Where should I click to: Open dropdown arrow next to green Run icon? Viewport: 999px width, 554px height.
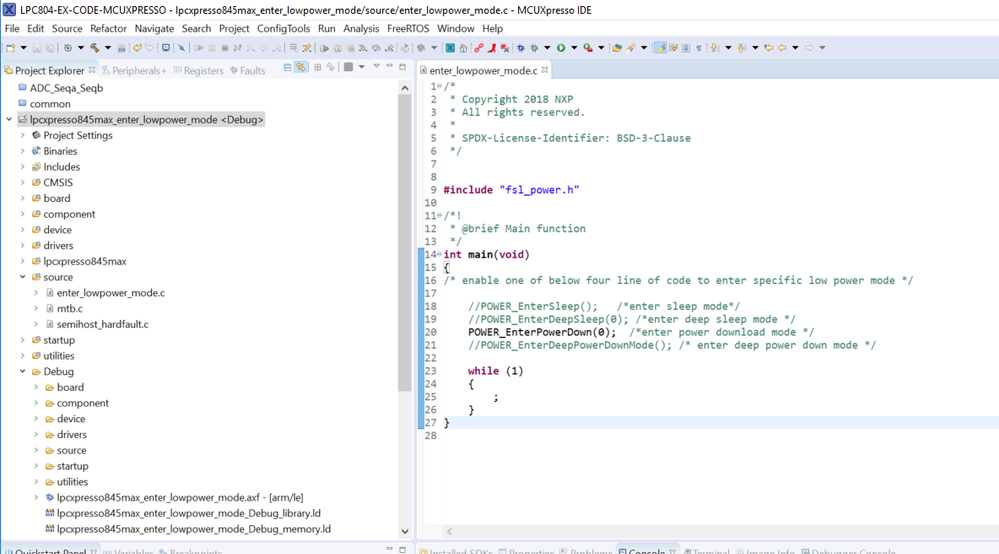pyautogui.click(x=574, y=48)
